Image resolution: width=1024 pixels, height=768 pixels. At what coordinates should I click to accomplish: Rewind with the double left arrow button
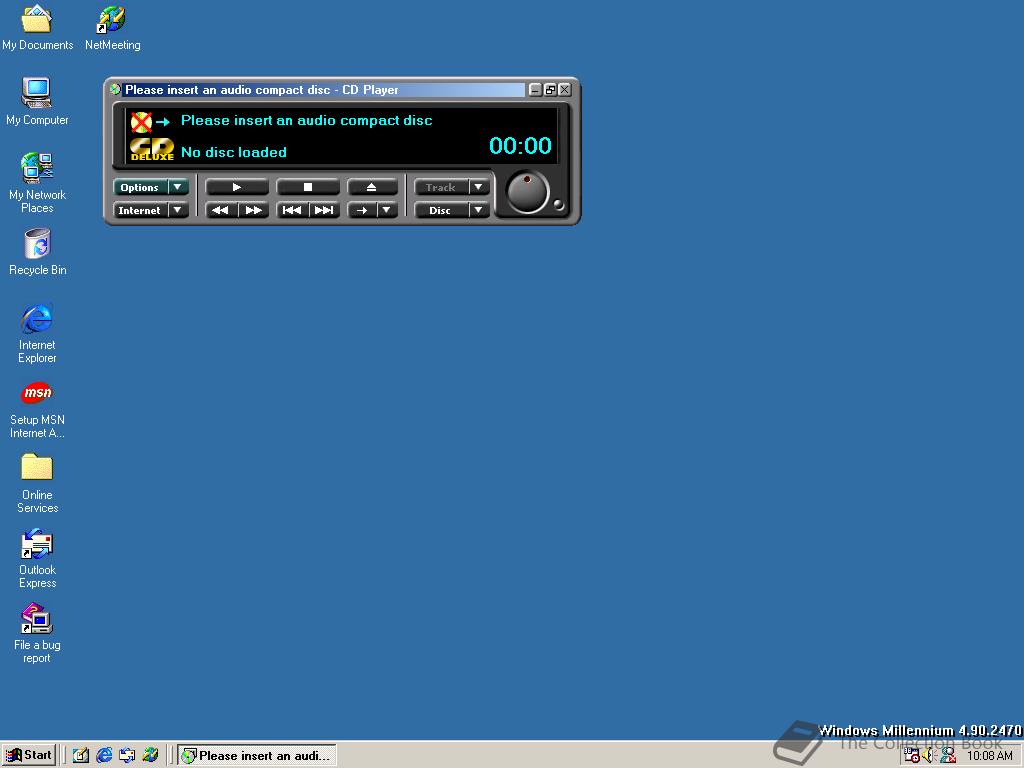221,210
